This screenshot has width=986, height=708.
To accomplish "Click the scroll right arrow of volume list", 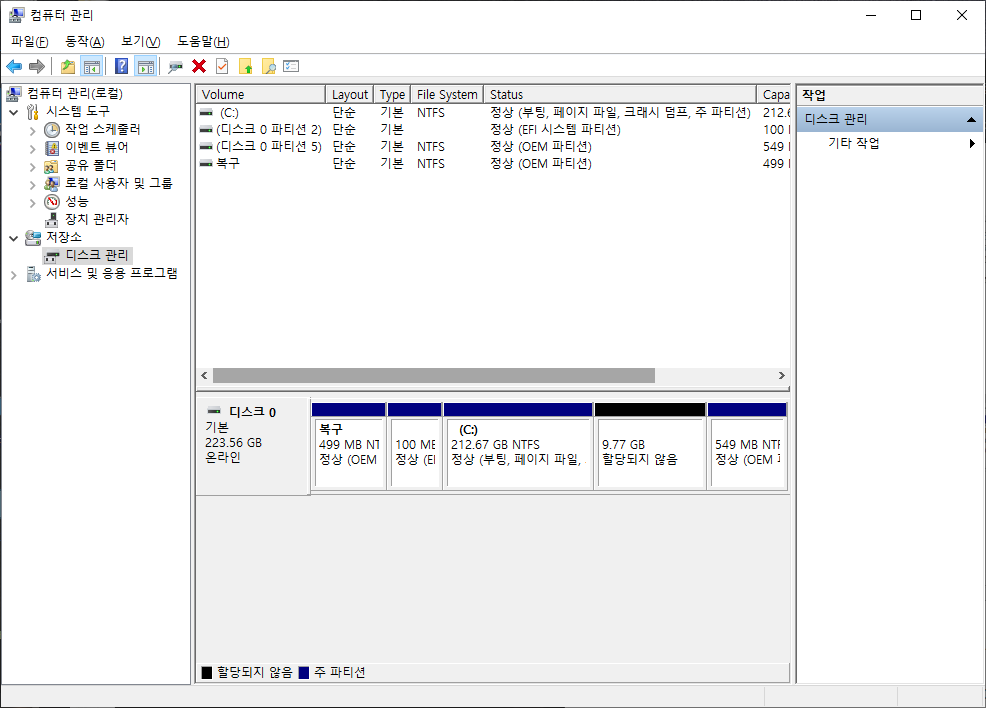I will coord(782,375).
